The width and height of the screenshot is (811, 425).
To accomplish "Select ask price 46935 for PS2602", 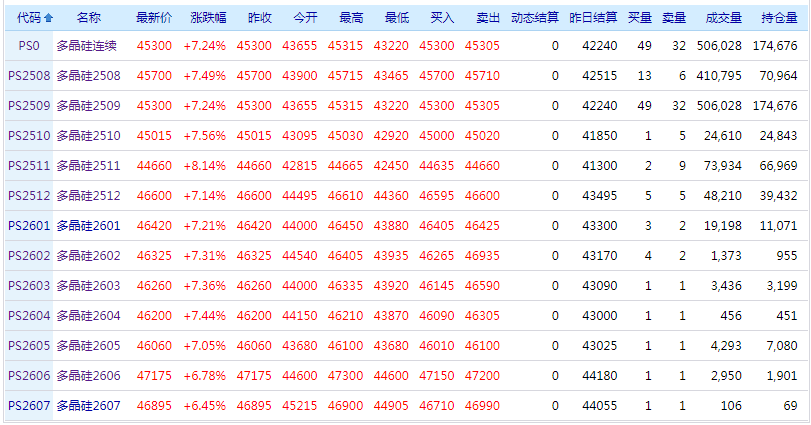I will 482,255.
